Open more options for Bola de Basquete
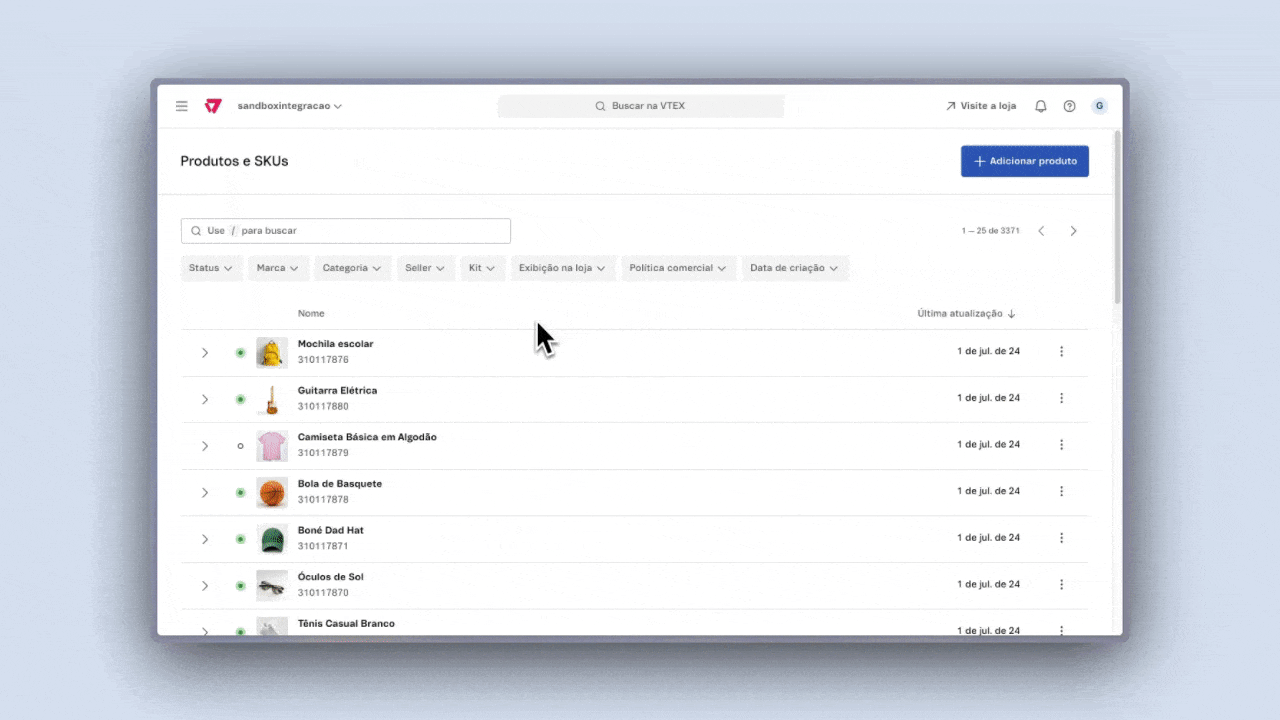This screenshot has width=1280, height=720. click(x=1061, y=491)
